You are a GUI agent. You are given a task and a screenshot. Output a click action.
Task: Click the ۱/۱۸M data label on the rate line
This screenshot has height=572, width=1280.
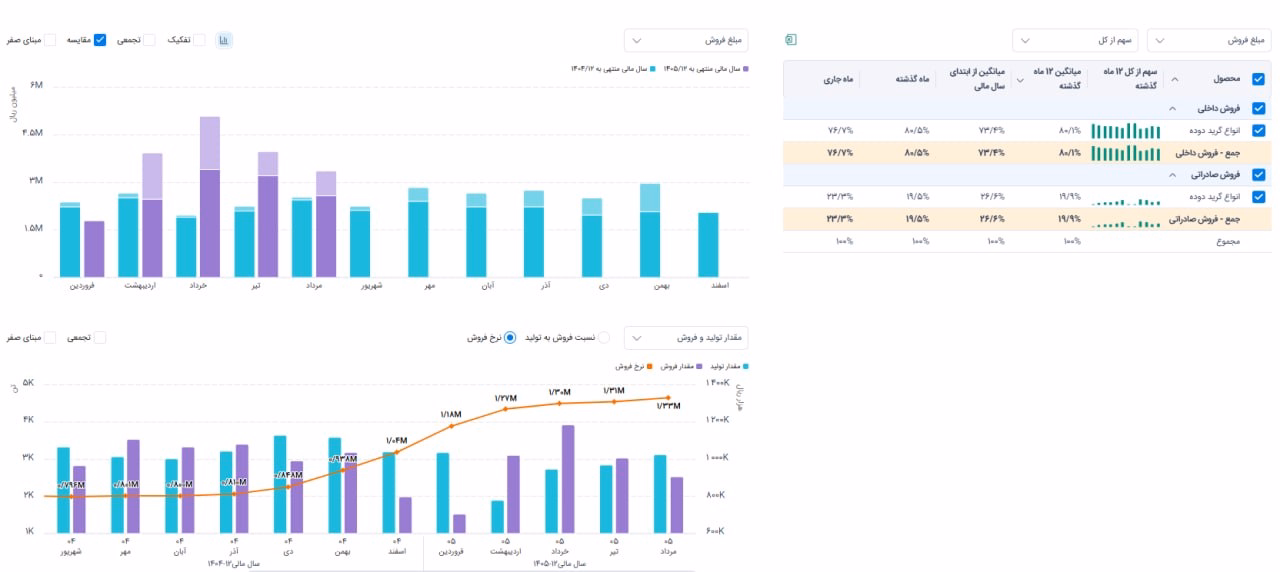451,414
